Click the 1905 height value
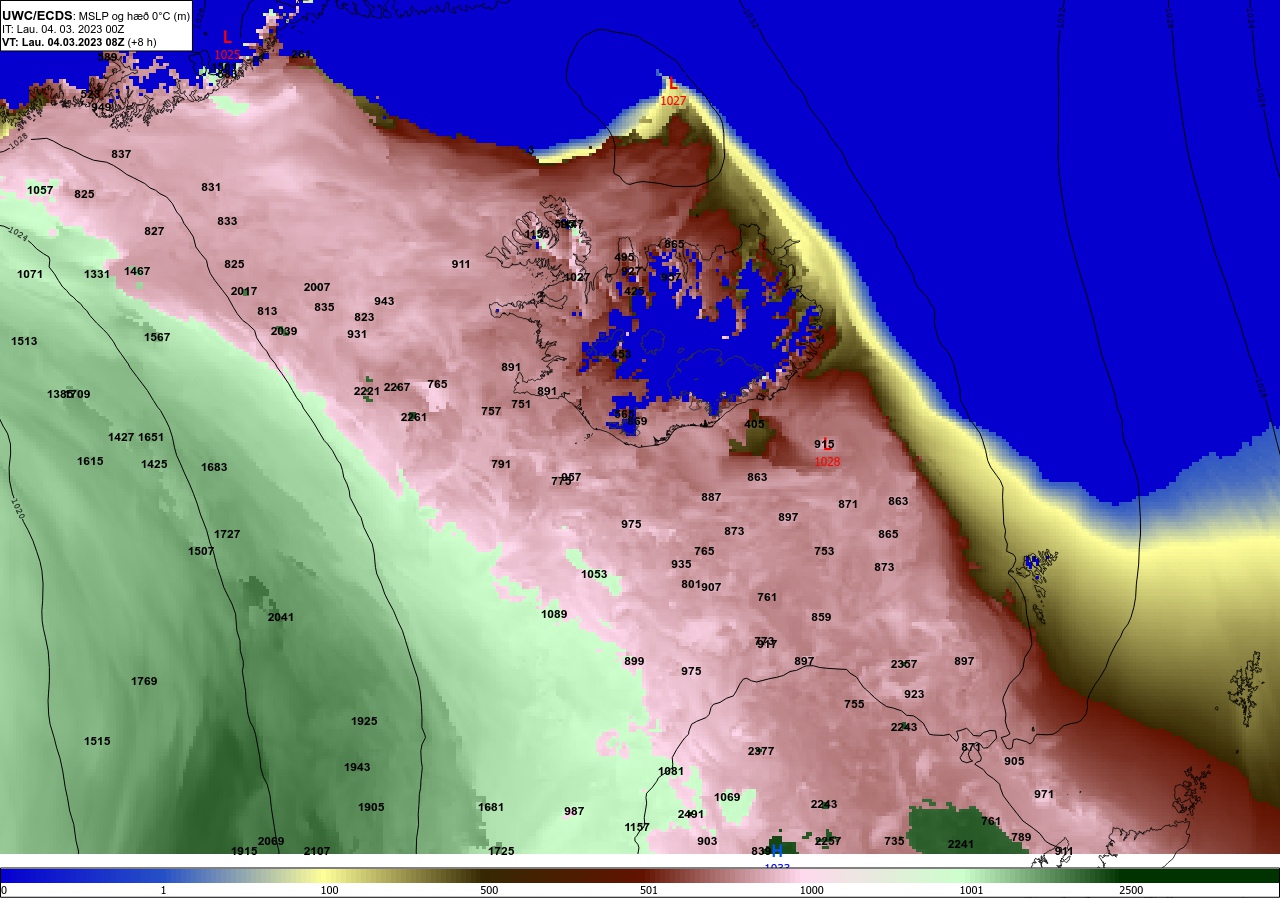Image resolution: width=1280 pixels, height=898 pixels. (x=371, y=807)
